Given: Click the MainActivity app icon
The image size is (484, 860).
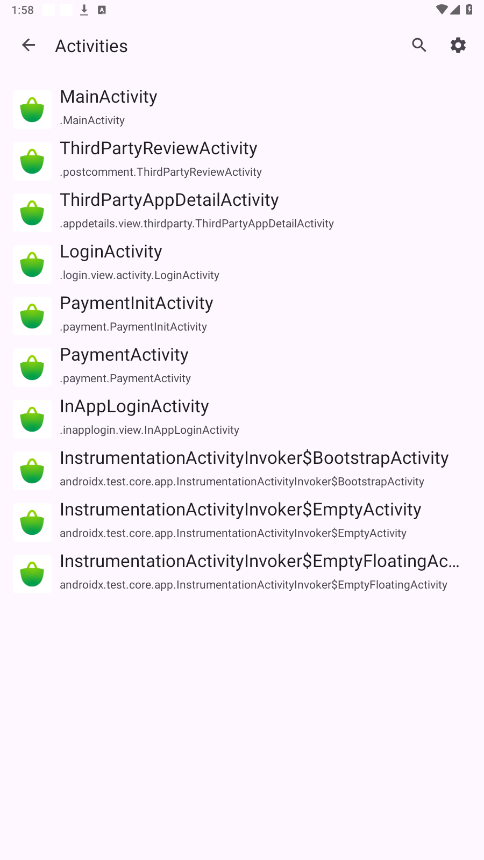Looking at the screenshot, I should click(x=32, y=109).
